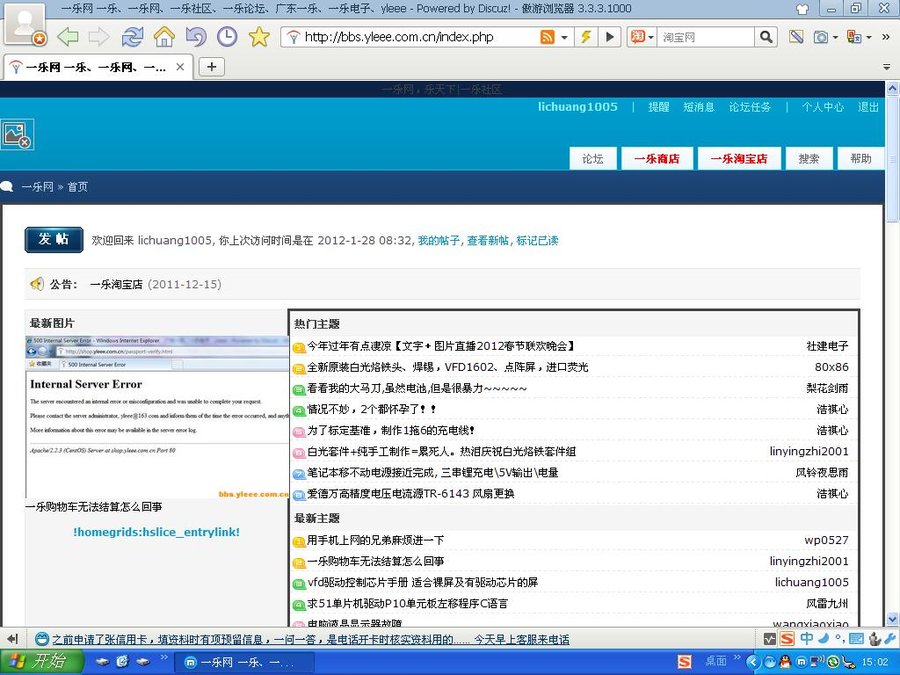Open the 查看新帖 link
This screenshot has height=675, width=900.
pyautogui.click(x=488, y=240)
